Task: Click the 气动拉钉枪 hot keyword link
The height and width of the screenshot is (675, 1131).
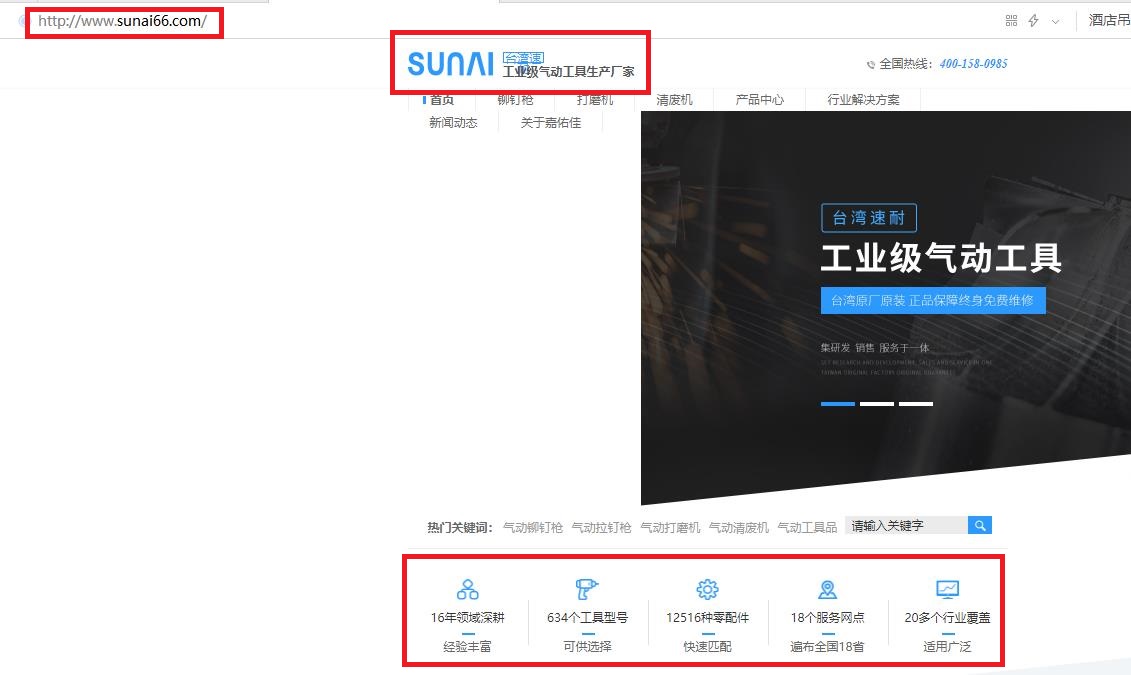Action: (x=601, y=527)
